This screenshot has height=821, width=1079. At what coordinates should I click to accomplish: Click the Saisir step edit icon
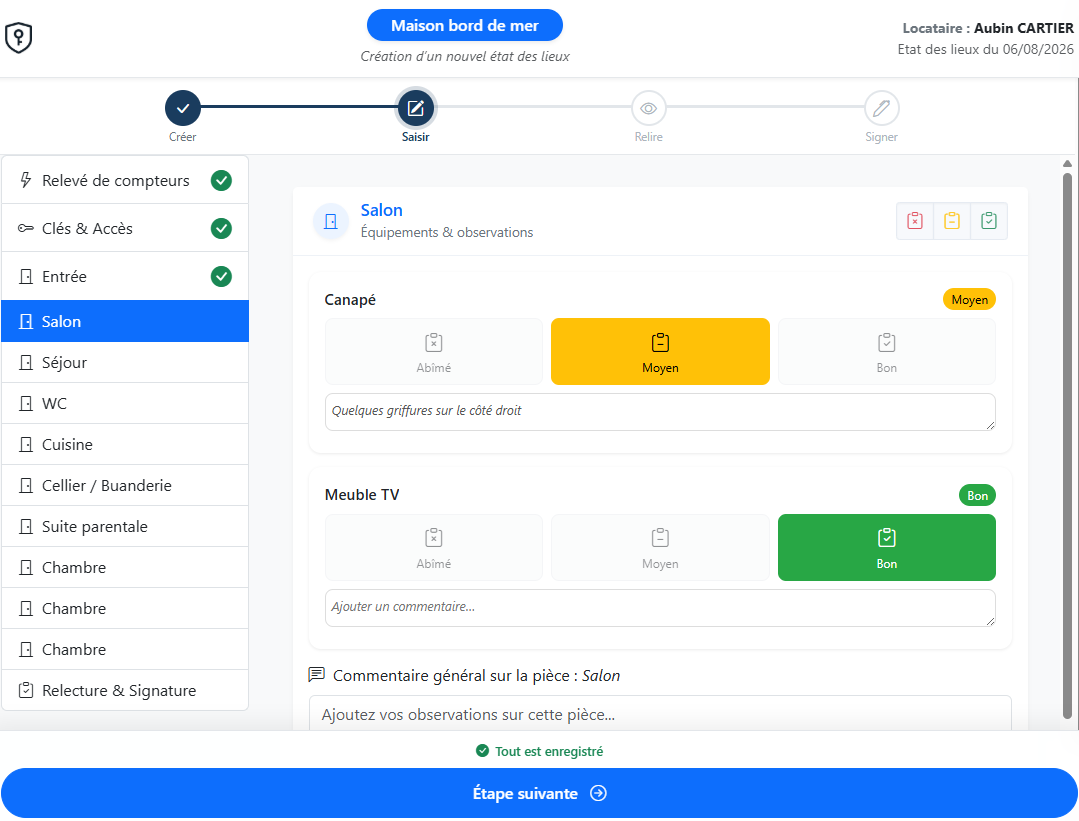416,108
